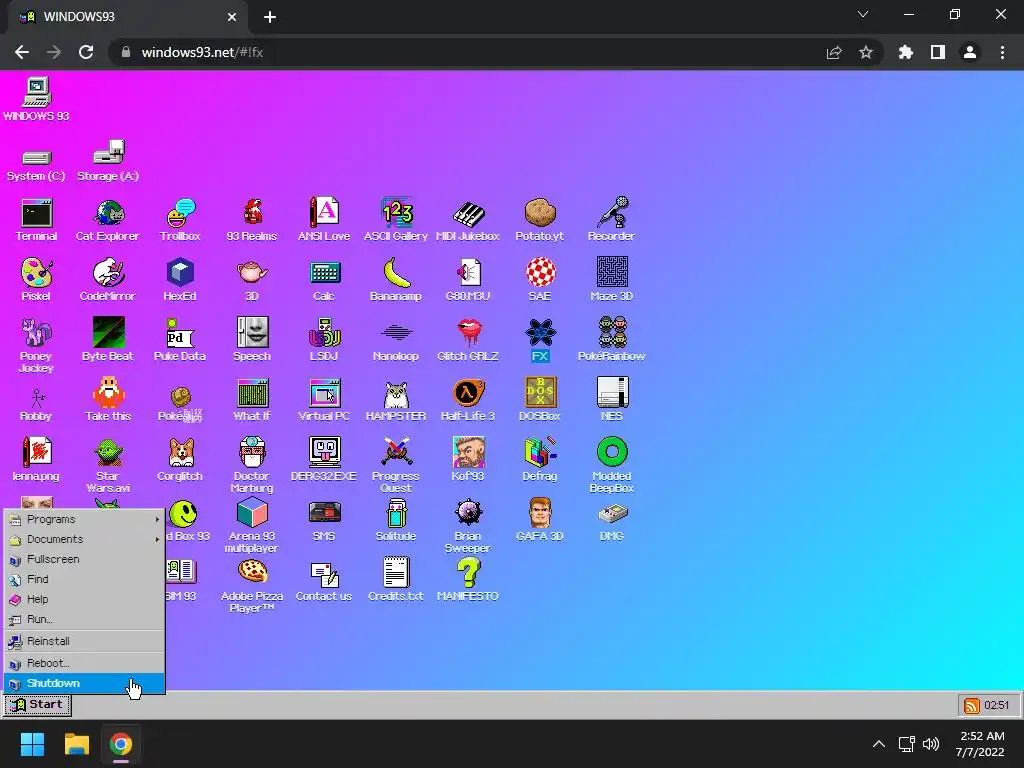Open the volume speaker tray icon
Screen dimensions: 1024x768
tap(931, 744)
